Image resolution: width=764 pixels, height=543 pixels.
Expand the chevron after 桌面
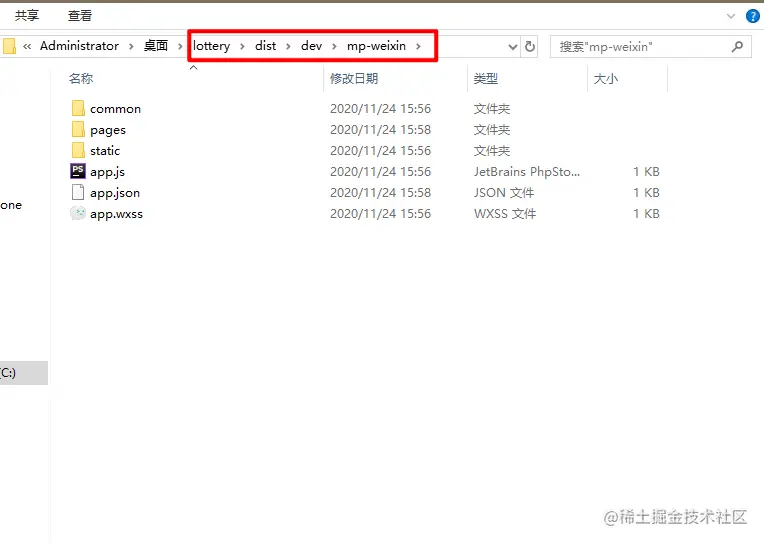pos(180,46)
